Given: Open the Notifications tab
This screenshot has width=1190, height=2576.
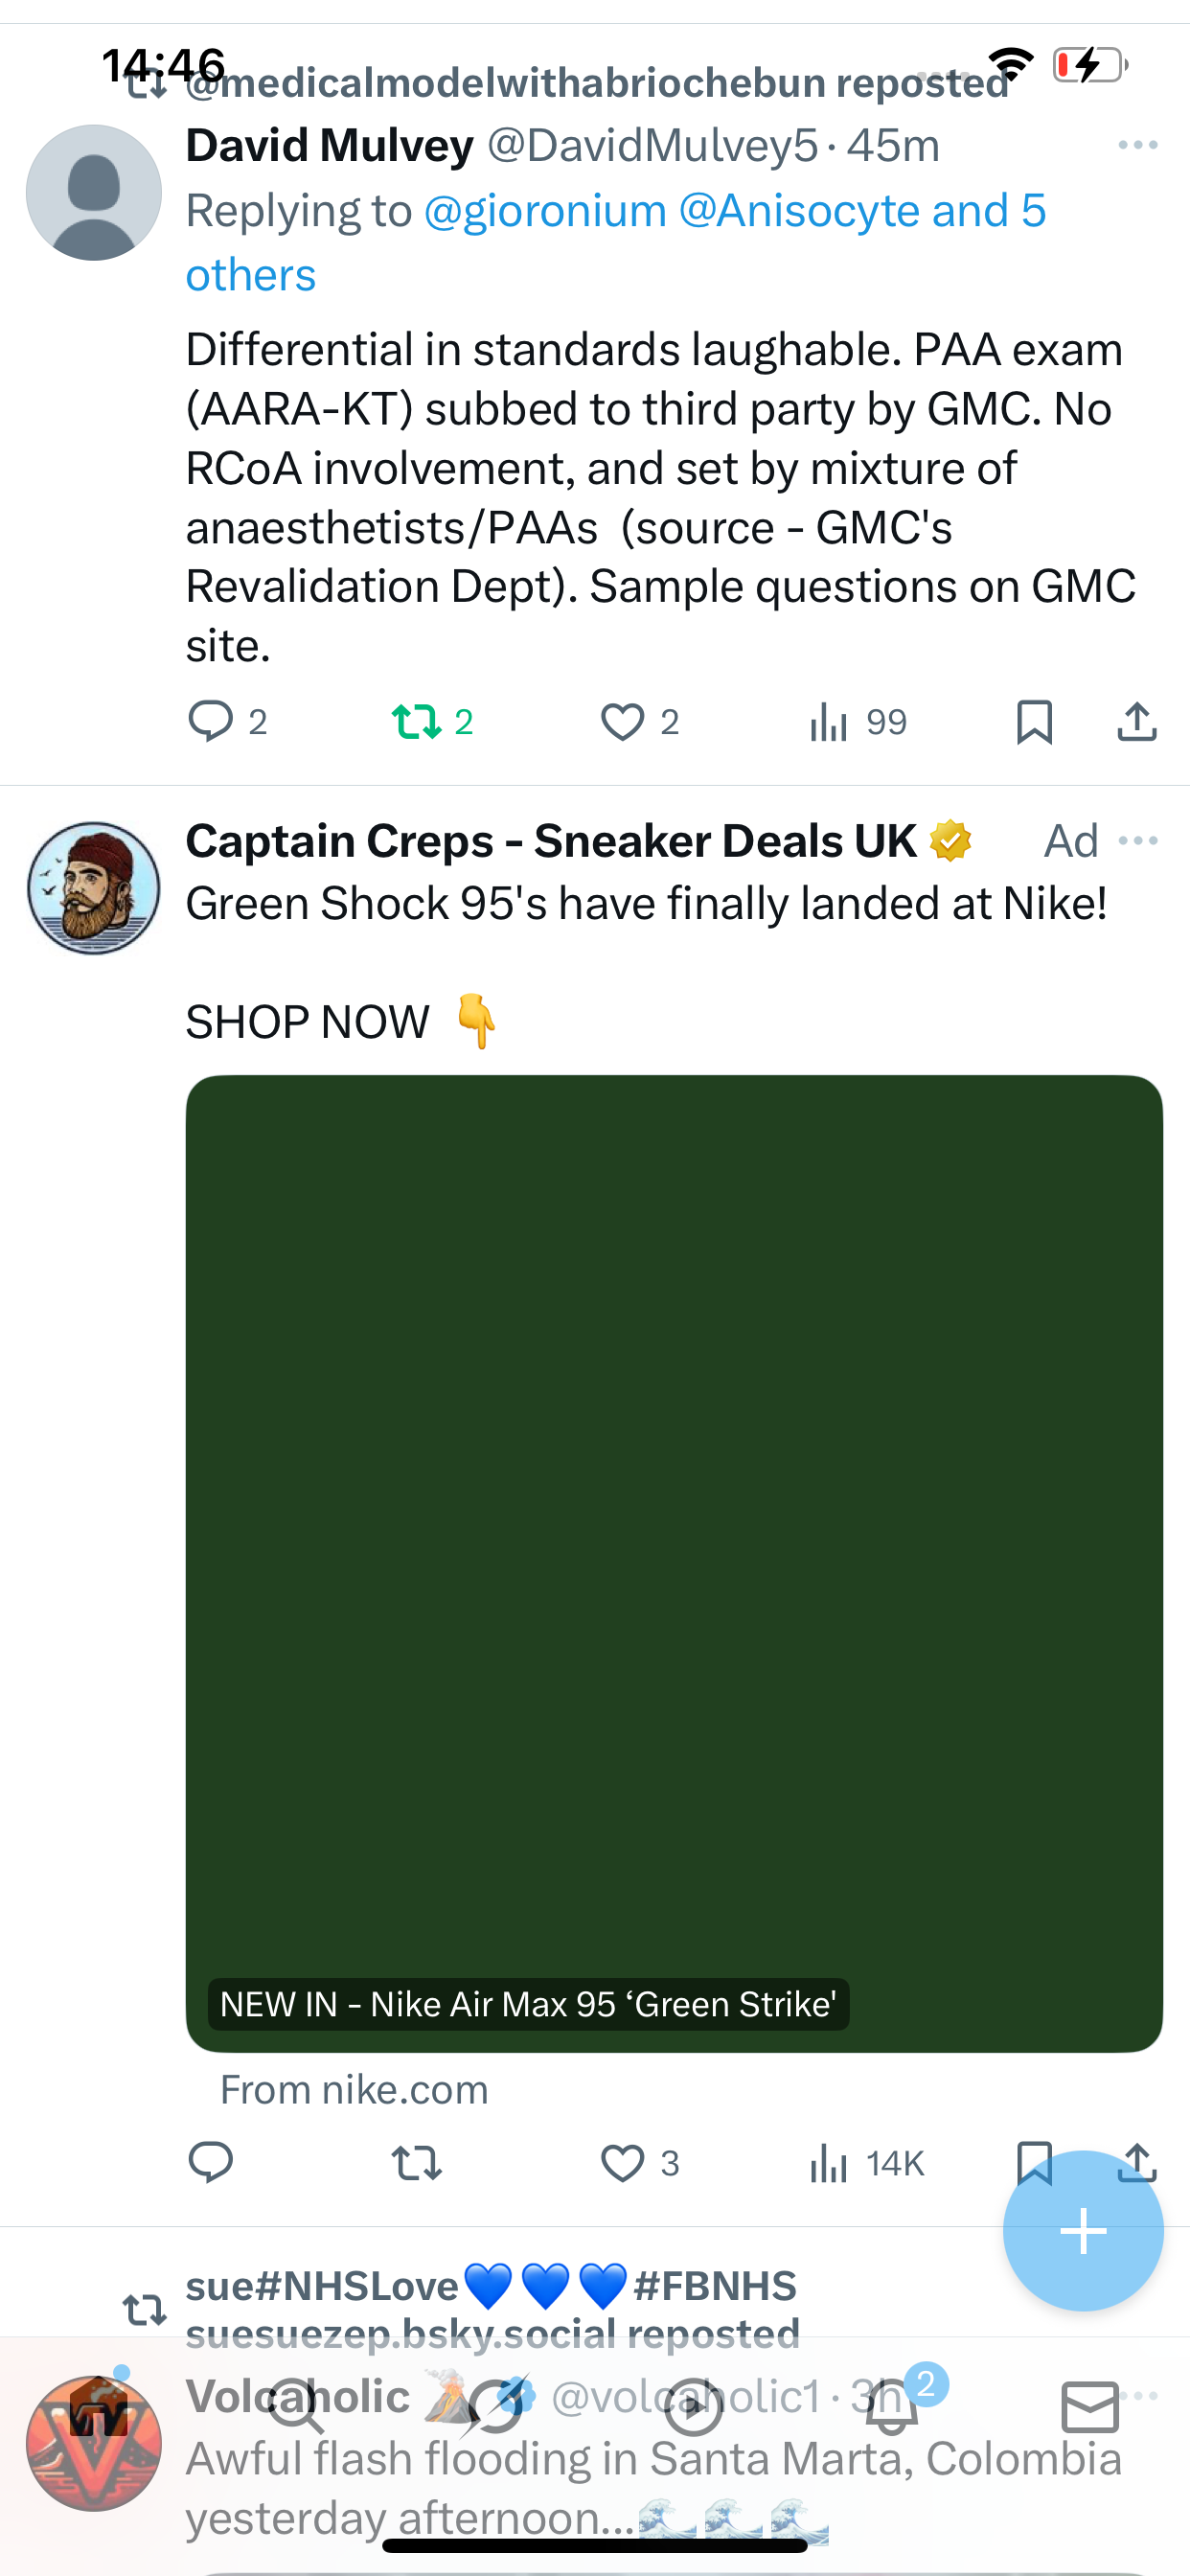Looking at the screenshot, I should [x=892, y=2407].
